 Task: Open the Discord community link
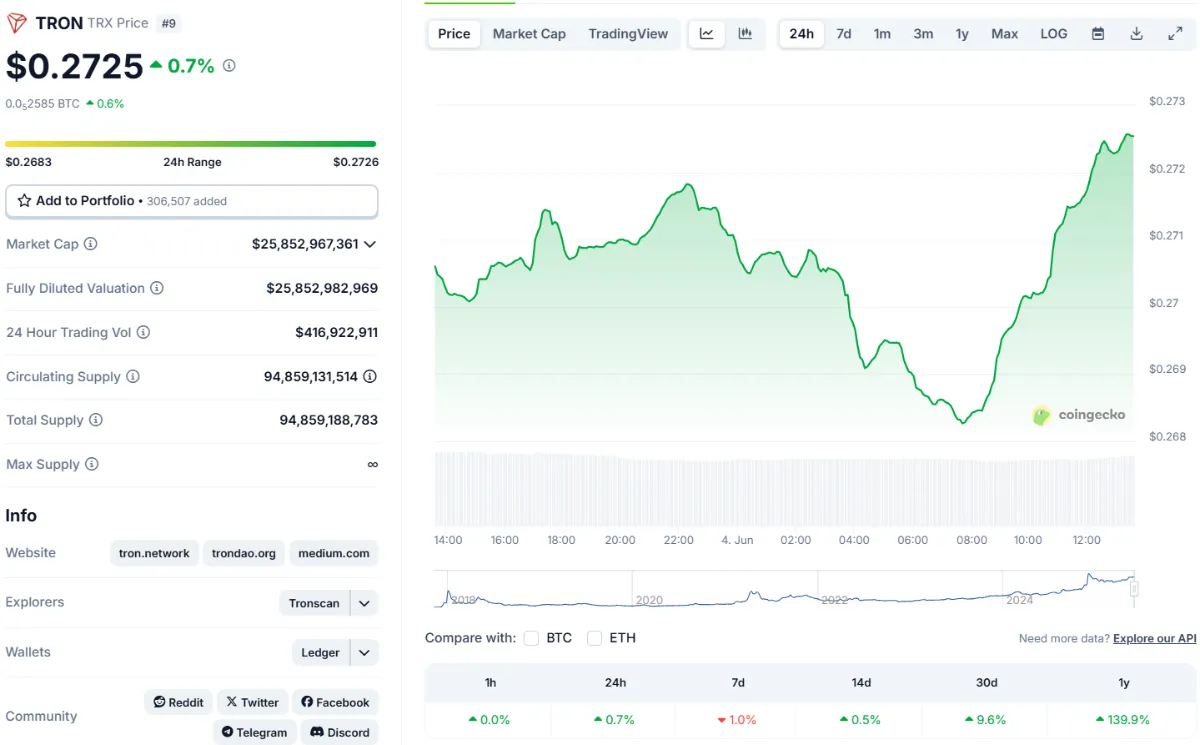pos(339,732)
